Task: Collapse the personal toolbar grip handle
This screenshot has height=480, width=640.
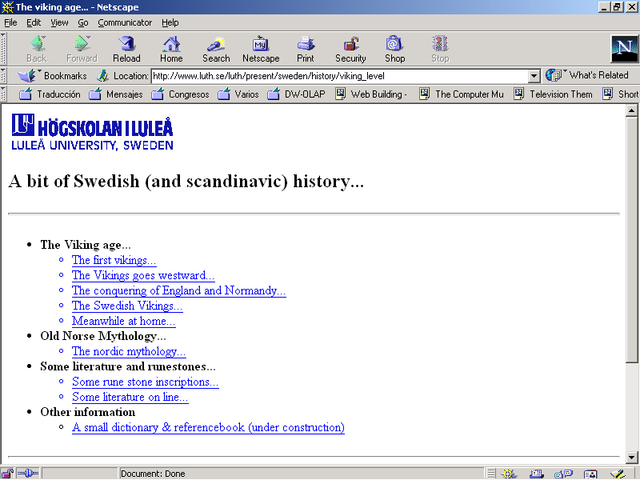Action: (3, 94)
